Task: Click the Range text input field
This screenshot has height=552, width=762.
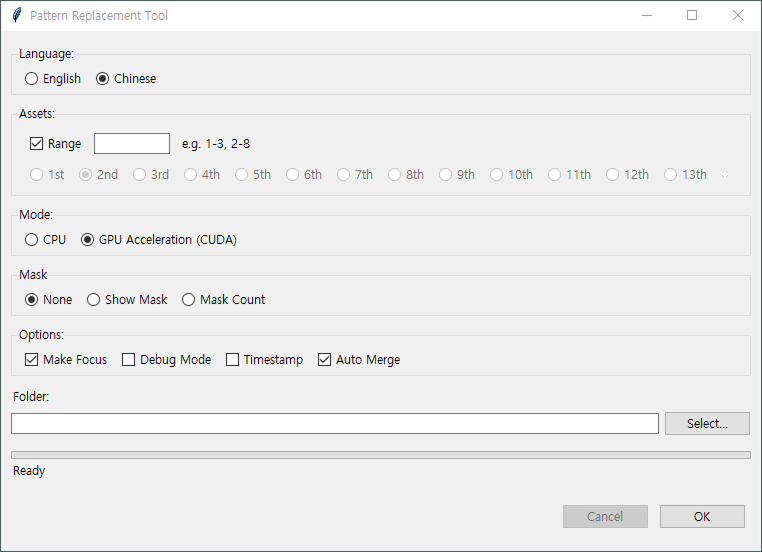Action: tap(132, 144)
